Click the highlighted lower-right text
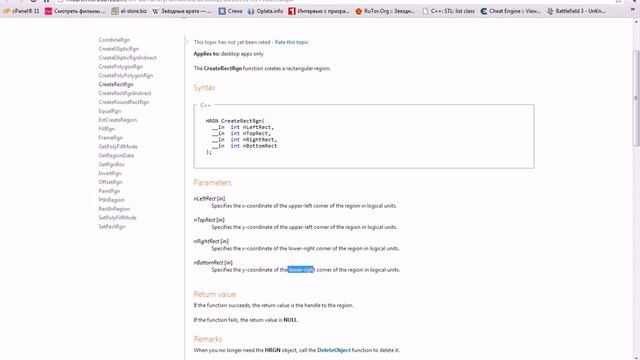640x360 pixels. (301, 270)
